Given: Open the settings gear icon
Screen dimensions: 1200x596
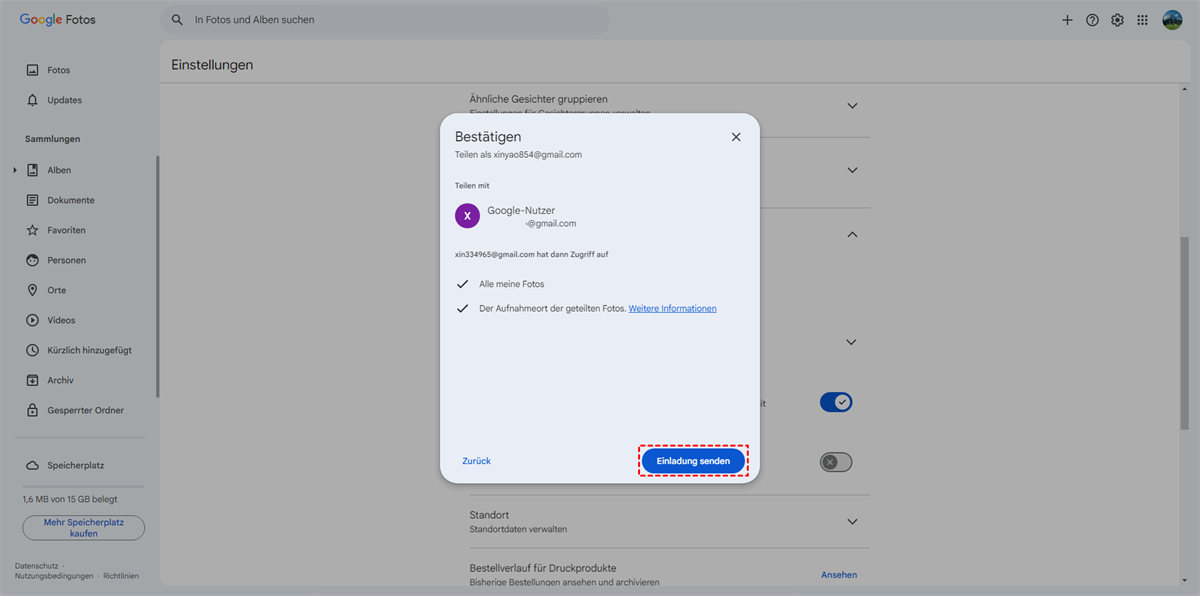Looking at the screenshot, I should click(1117, 20).
